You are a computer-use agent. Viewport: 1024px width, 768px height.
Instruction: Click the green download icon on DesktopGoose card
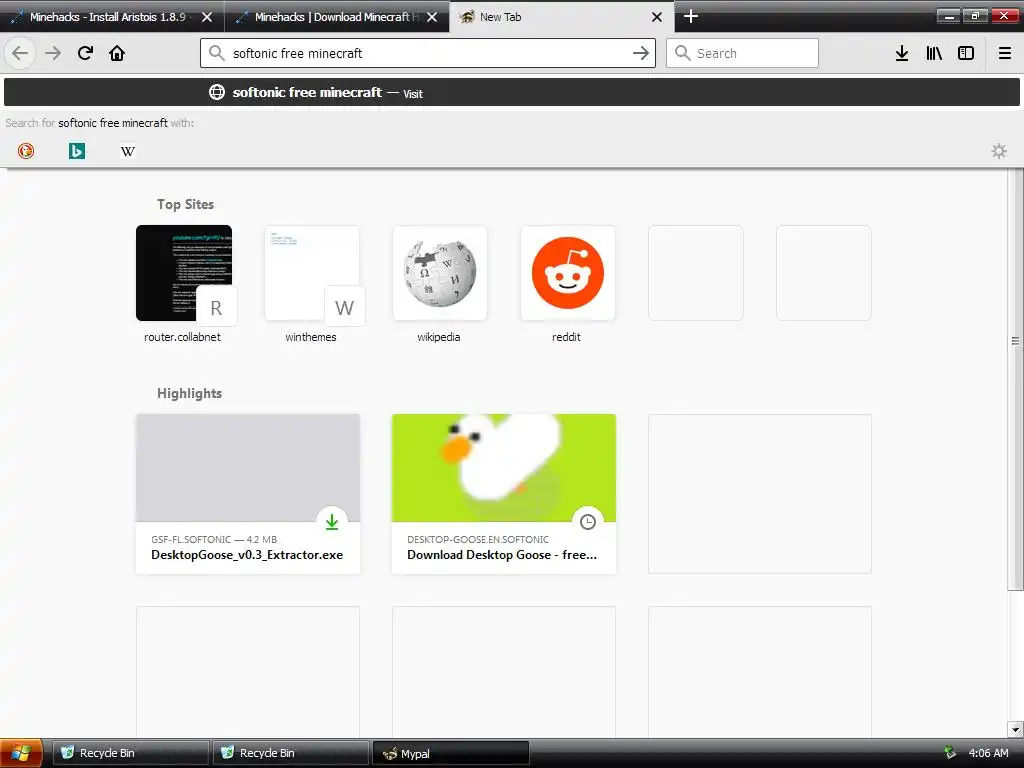(332, 521)
